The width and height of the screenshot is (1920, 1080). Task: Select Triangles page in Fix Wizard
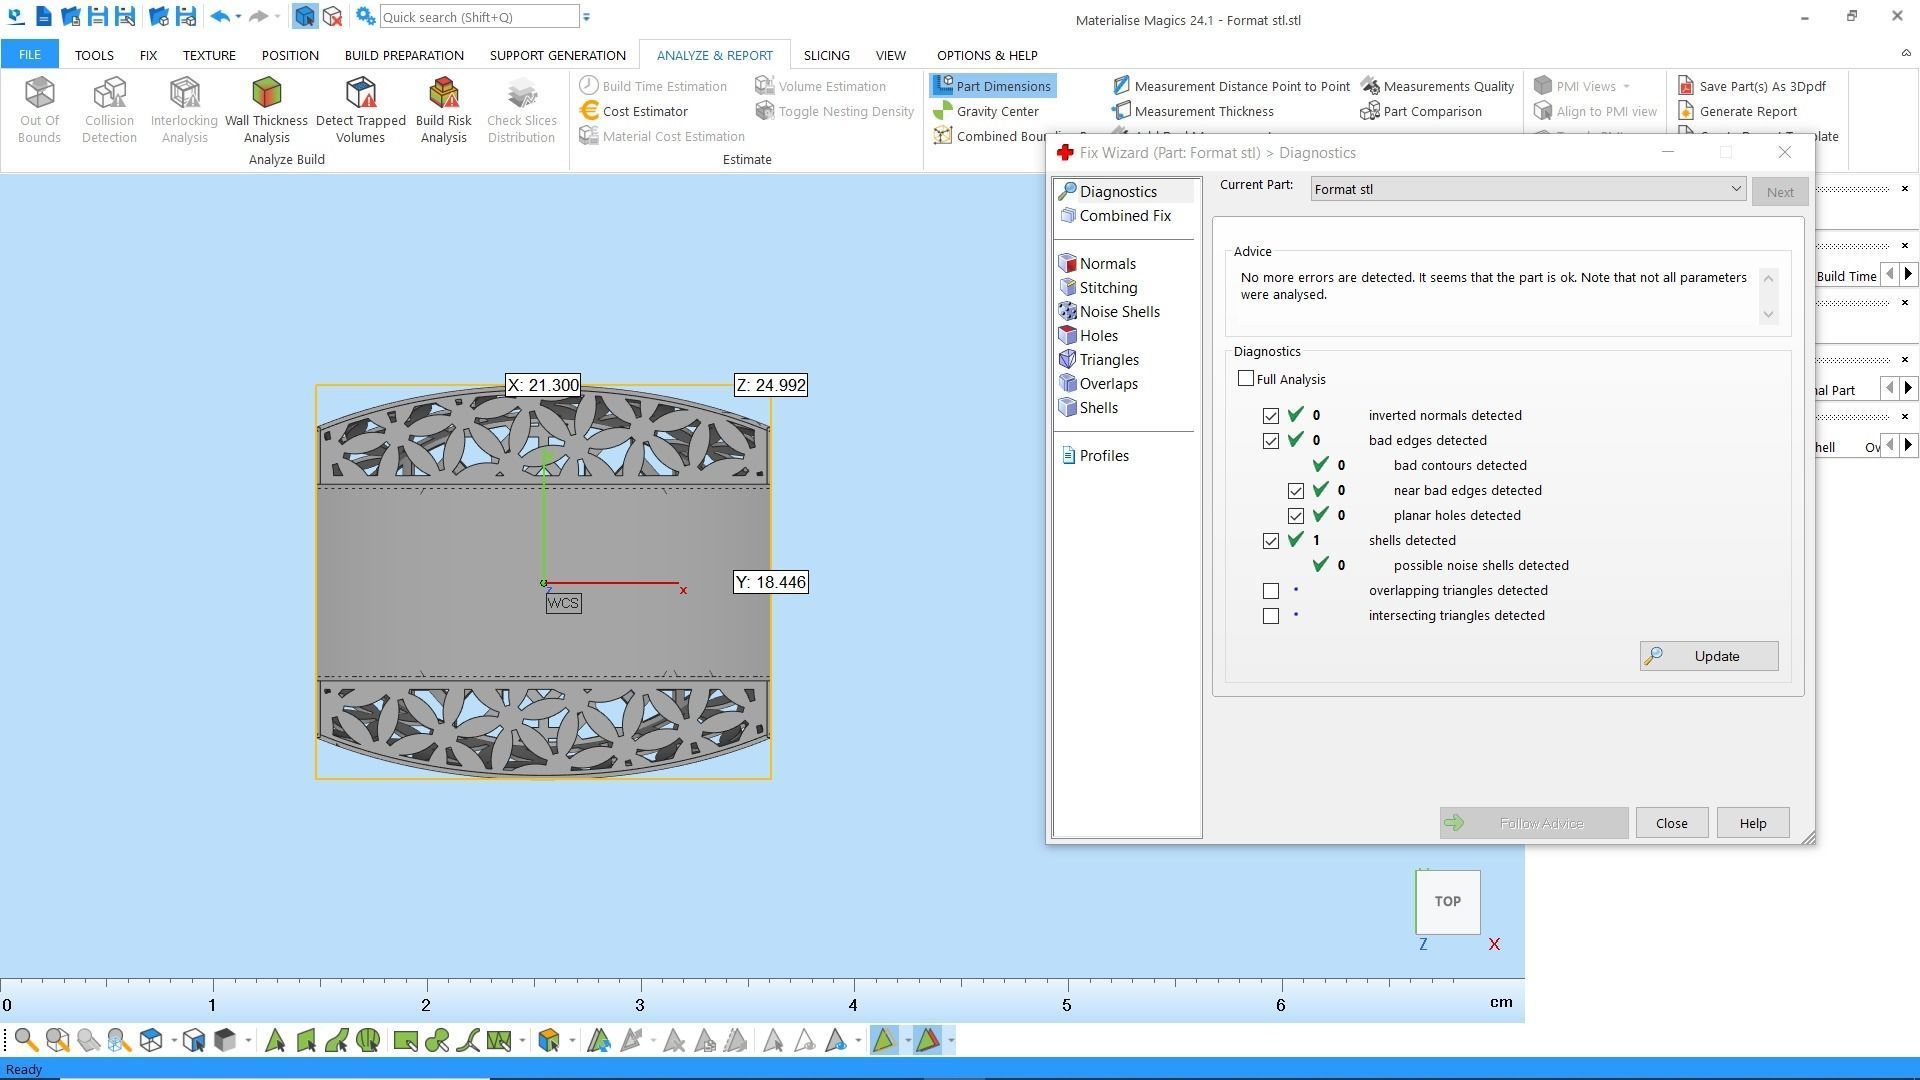click(1108, 360)
